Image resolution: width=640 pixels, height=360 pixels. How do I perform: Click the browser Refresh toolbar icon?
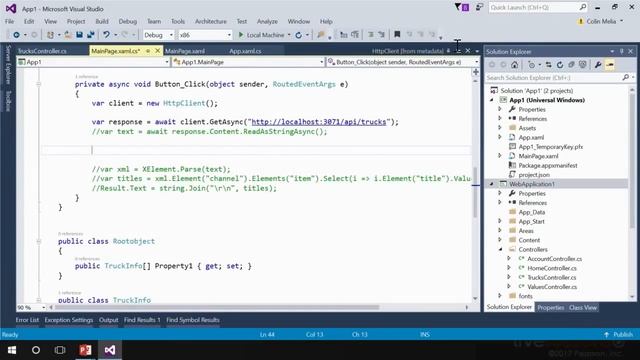298,35
